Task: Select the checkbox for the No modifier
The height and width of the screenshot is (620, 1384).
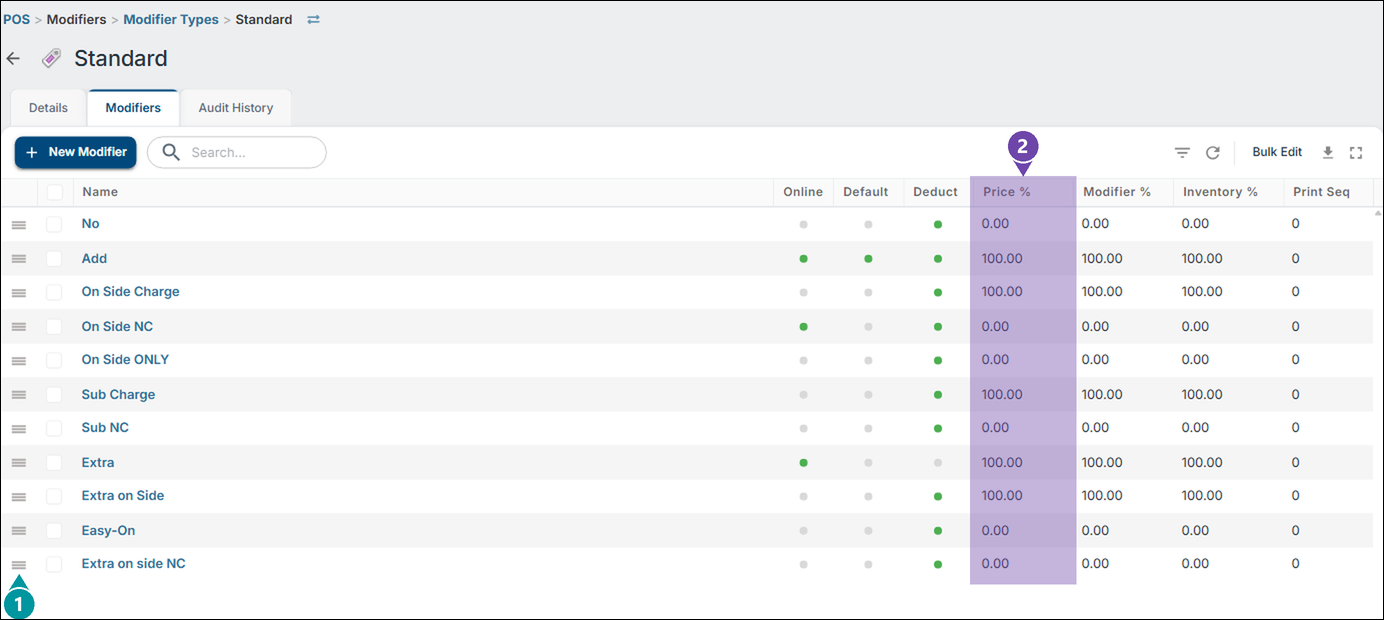Action: click(54, 225)
